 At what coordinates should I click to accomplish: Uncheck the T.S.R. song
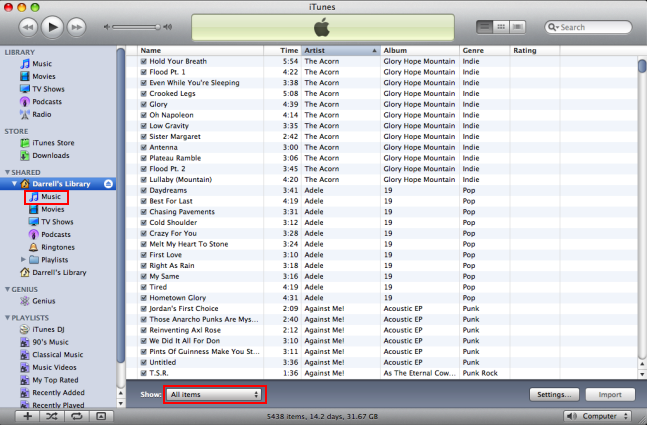(x=144, y=373)
